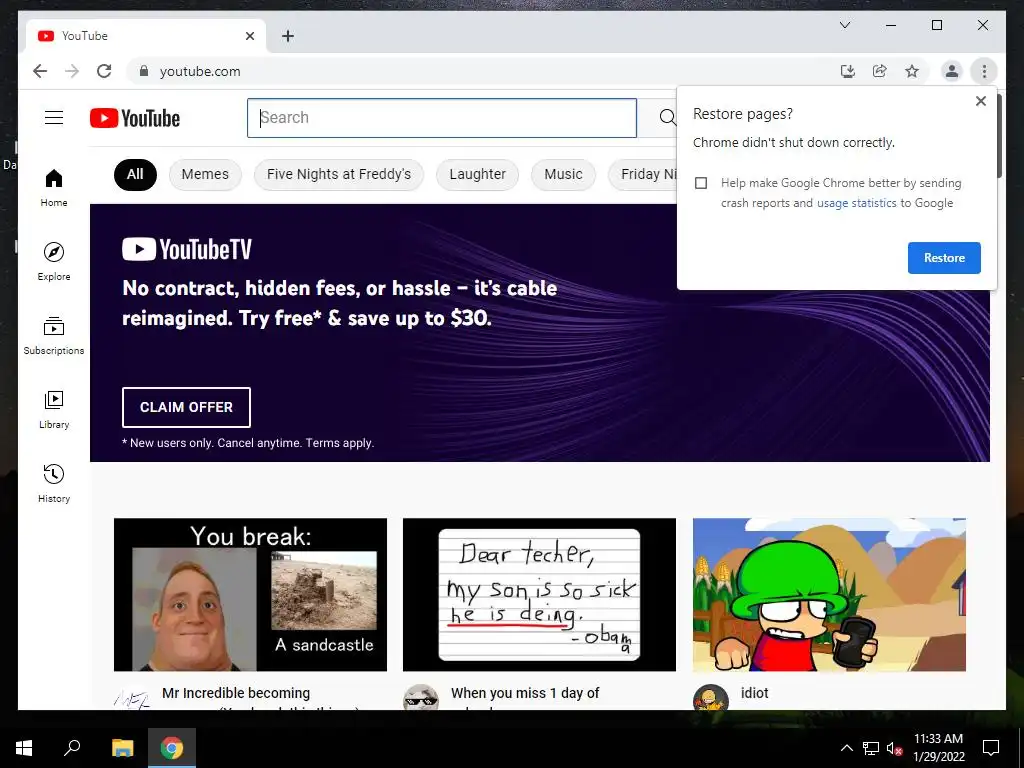
Task: Open Windows taskbar search
Action: pos(72,748)
